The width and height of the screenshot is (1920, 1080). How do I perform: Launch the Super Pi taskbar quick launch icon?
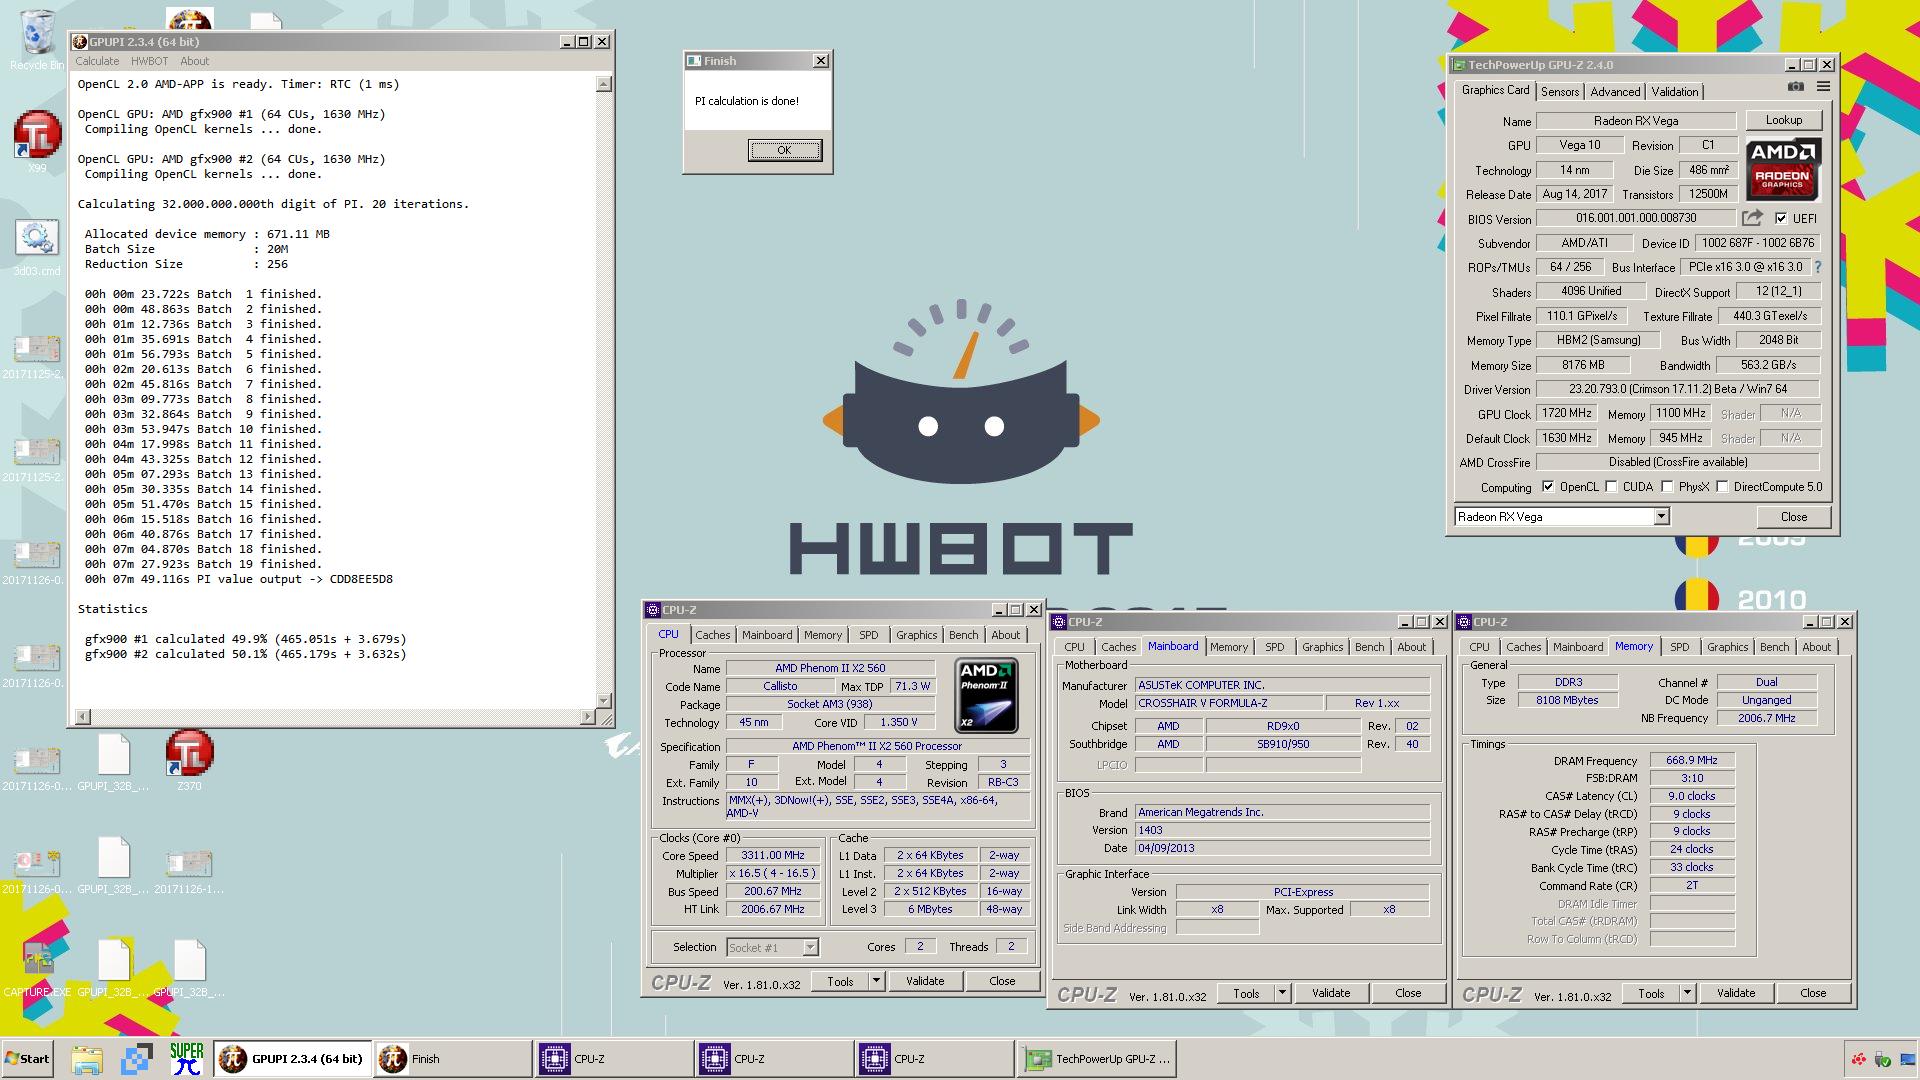pos(187,1059)
